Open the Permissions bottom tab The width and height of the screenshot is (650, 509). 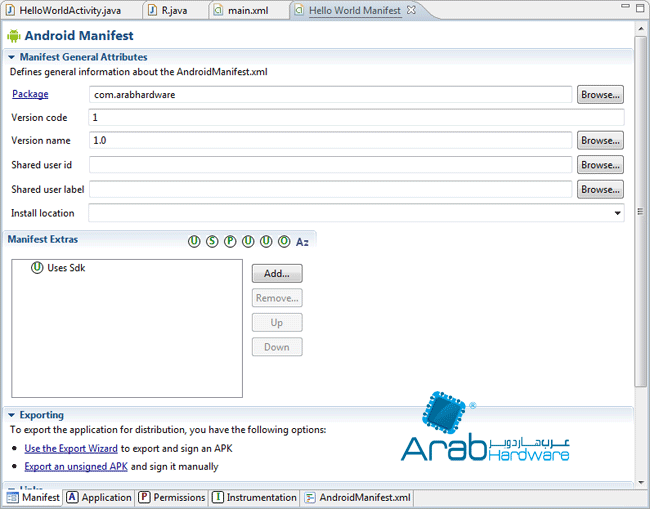pos(172,497)
